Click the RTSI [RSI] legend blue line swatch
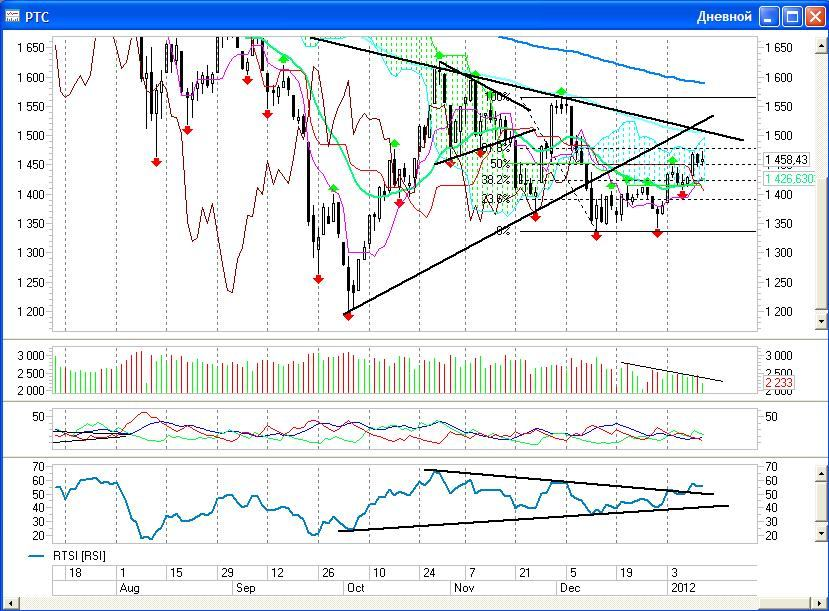 coord(36,556)
